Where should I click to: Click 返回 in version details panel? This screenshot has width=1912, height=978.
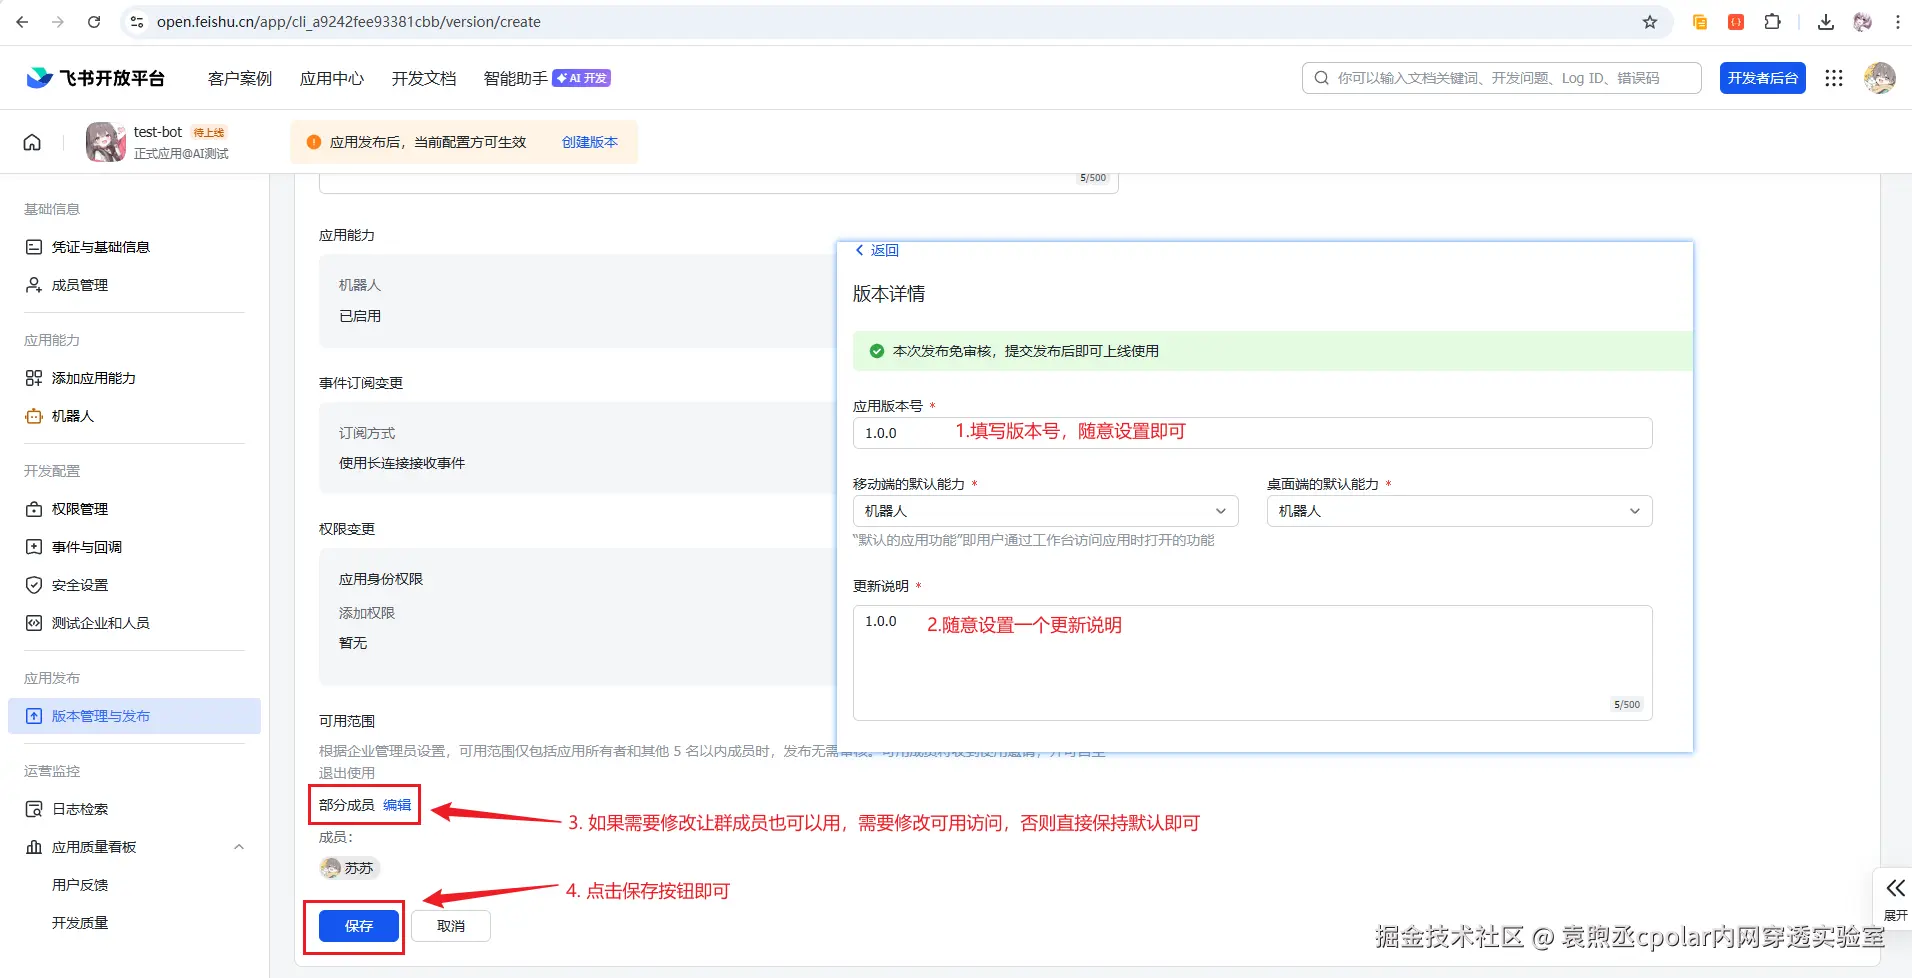877,250
